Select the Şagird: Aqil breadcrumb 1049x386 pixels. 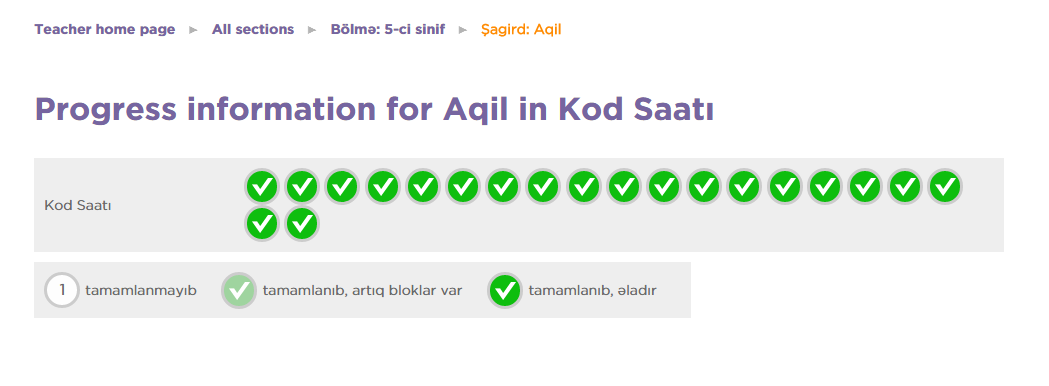coord(521,29)
